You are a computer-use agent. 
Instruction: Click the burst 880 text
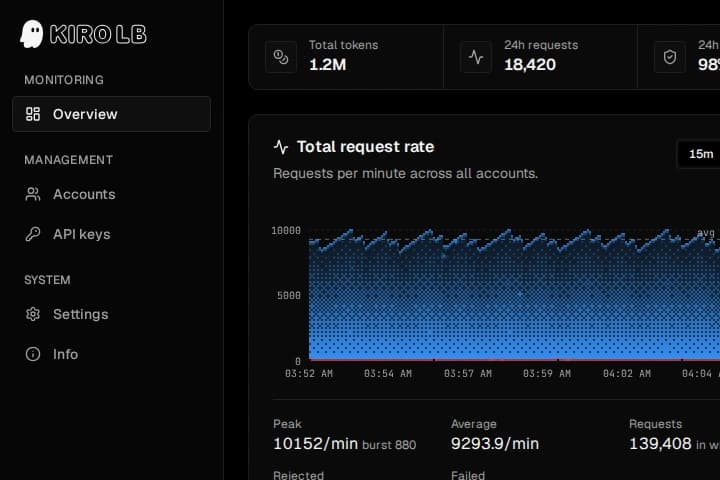pyautogui.click(x=389, y=445)
